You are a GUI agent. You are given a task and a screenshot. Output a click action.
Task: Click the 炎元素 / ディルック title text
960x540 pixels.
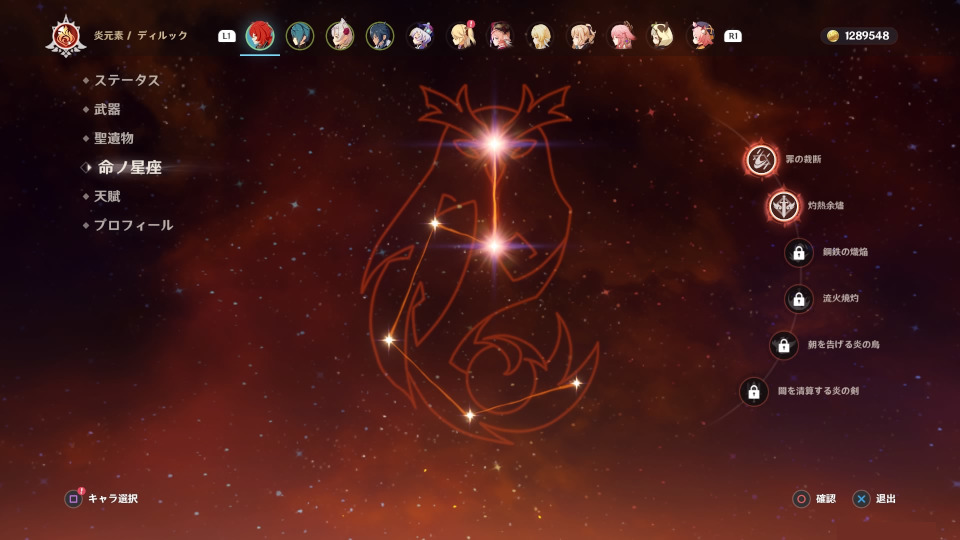140,36
